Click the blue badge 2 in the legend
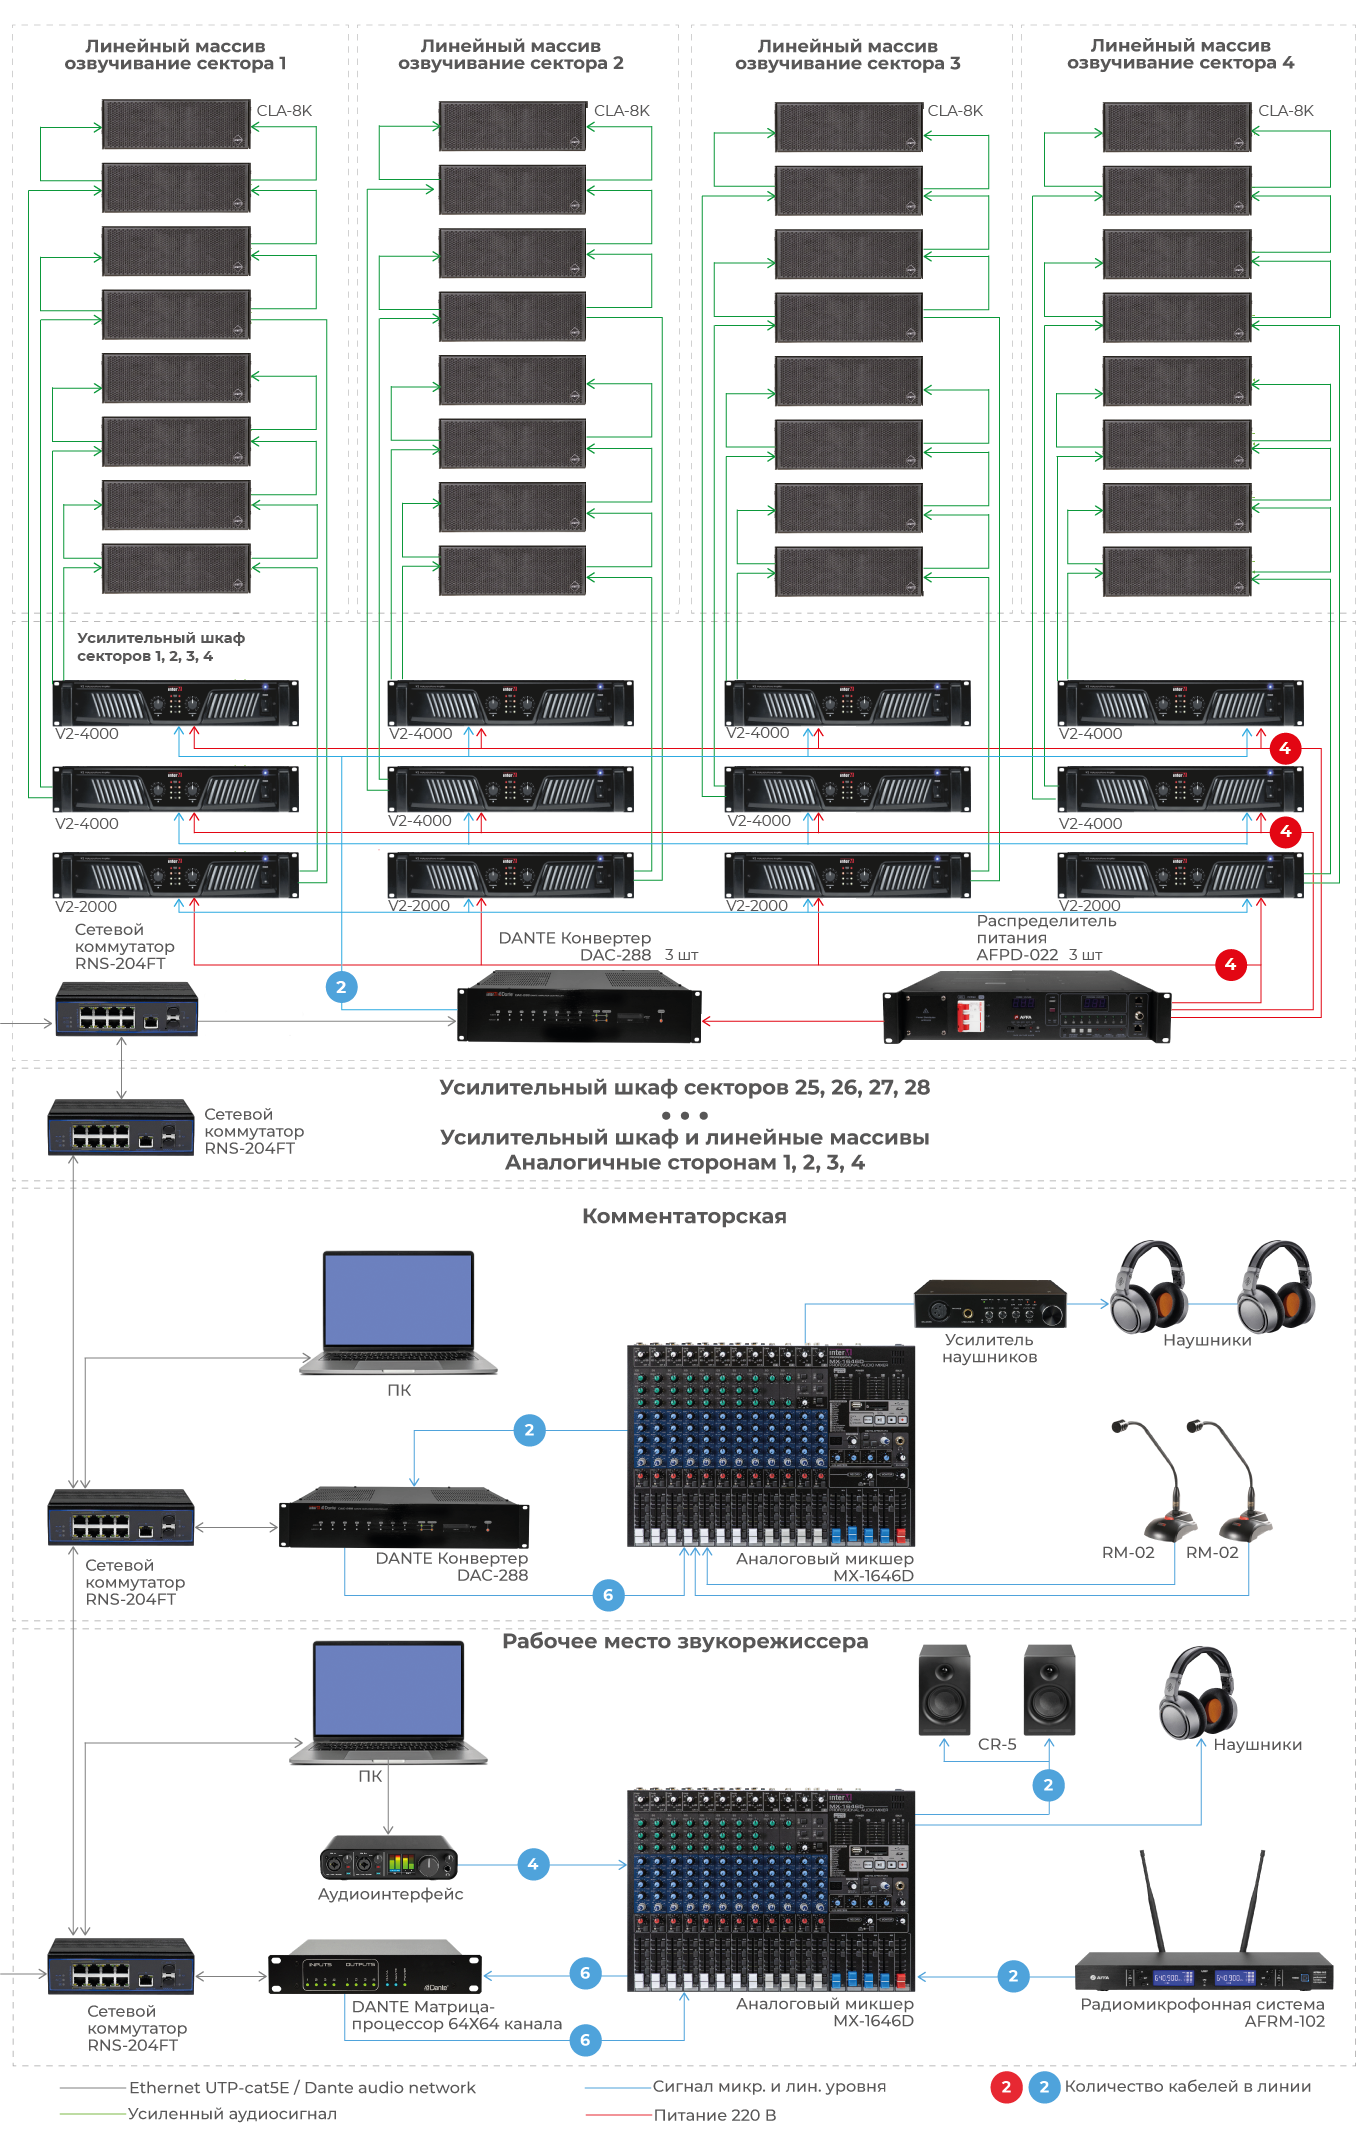The height and width of the screenshot is (2156, 1366). coord(1044,2087)
